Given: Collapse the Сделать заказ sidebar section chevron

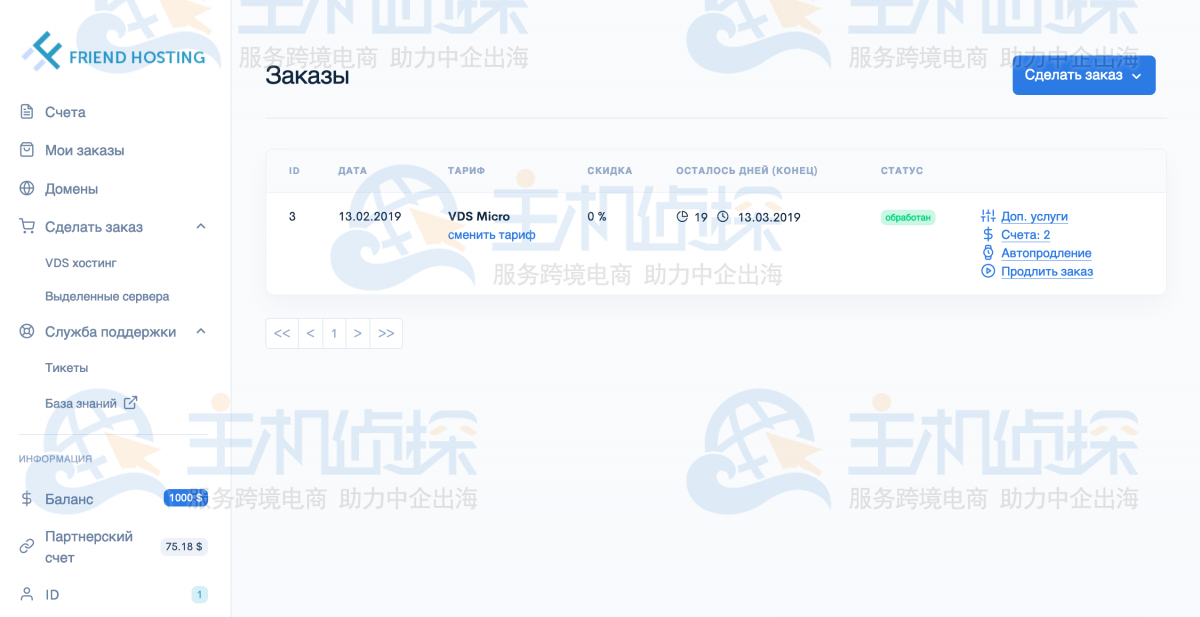Looking at the screenshot, I should coord(201,227).
